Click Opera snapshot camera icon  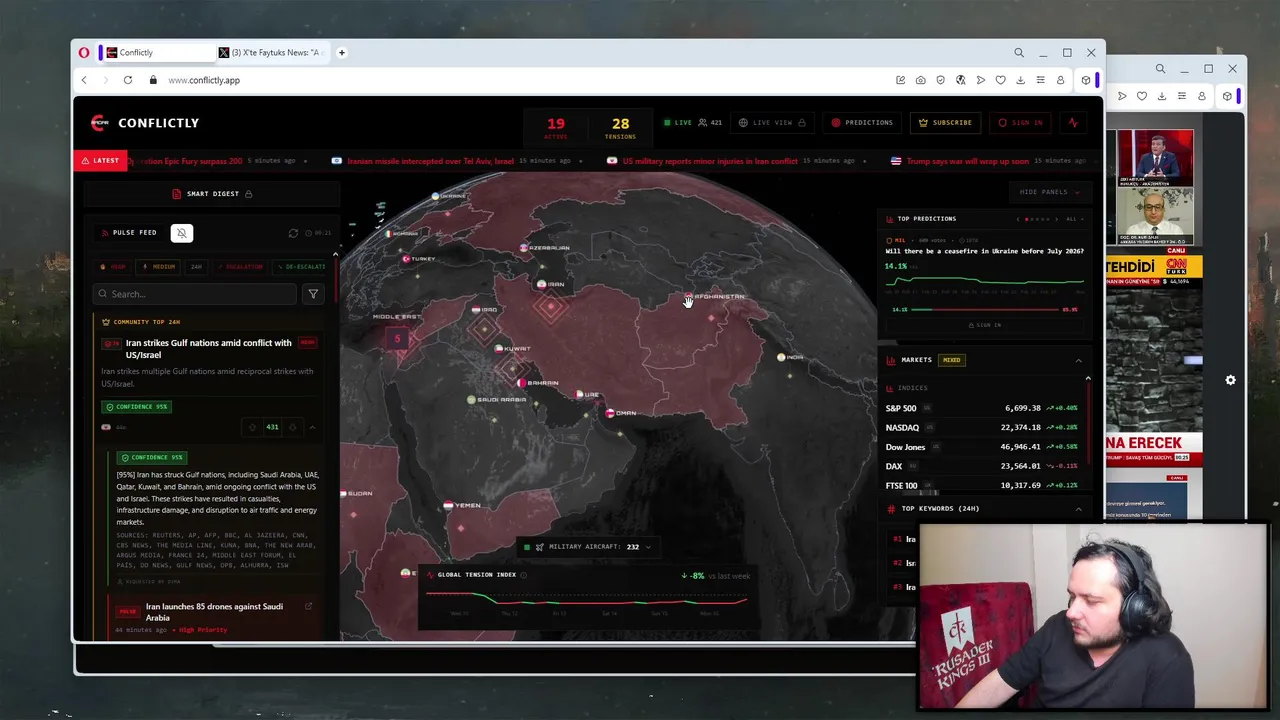click(x=920, y=80)
